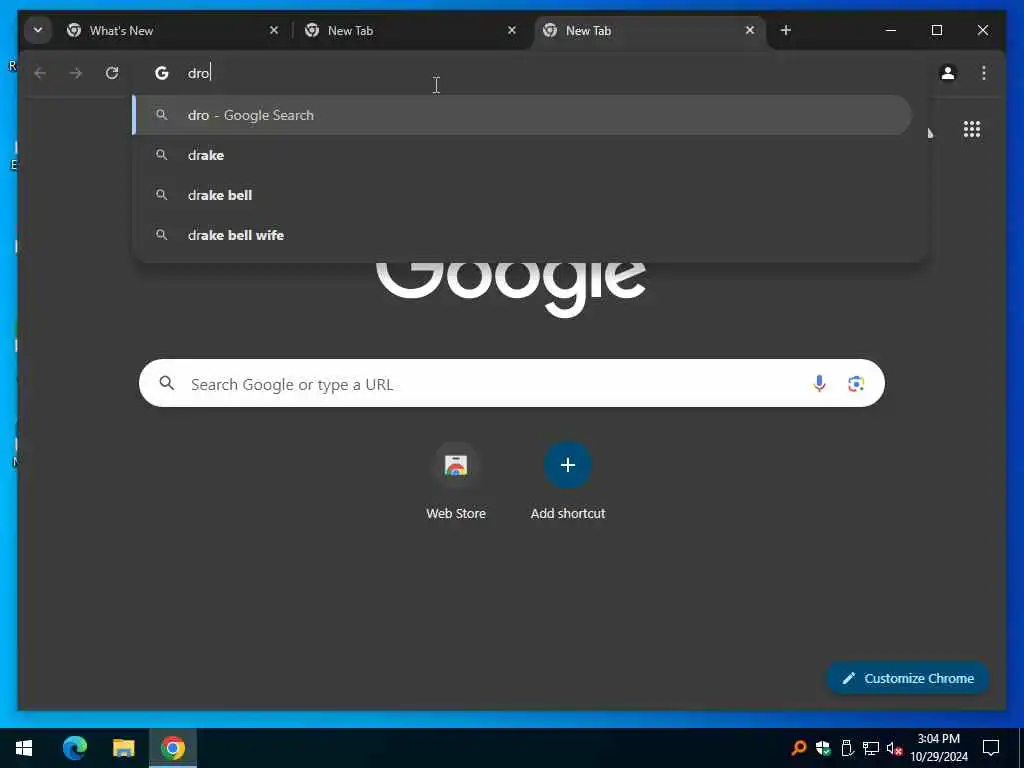Screen dimensions: 1024x768
Task: Open the network tray icon
Action: (871, 748)
